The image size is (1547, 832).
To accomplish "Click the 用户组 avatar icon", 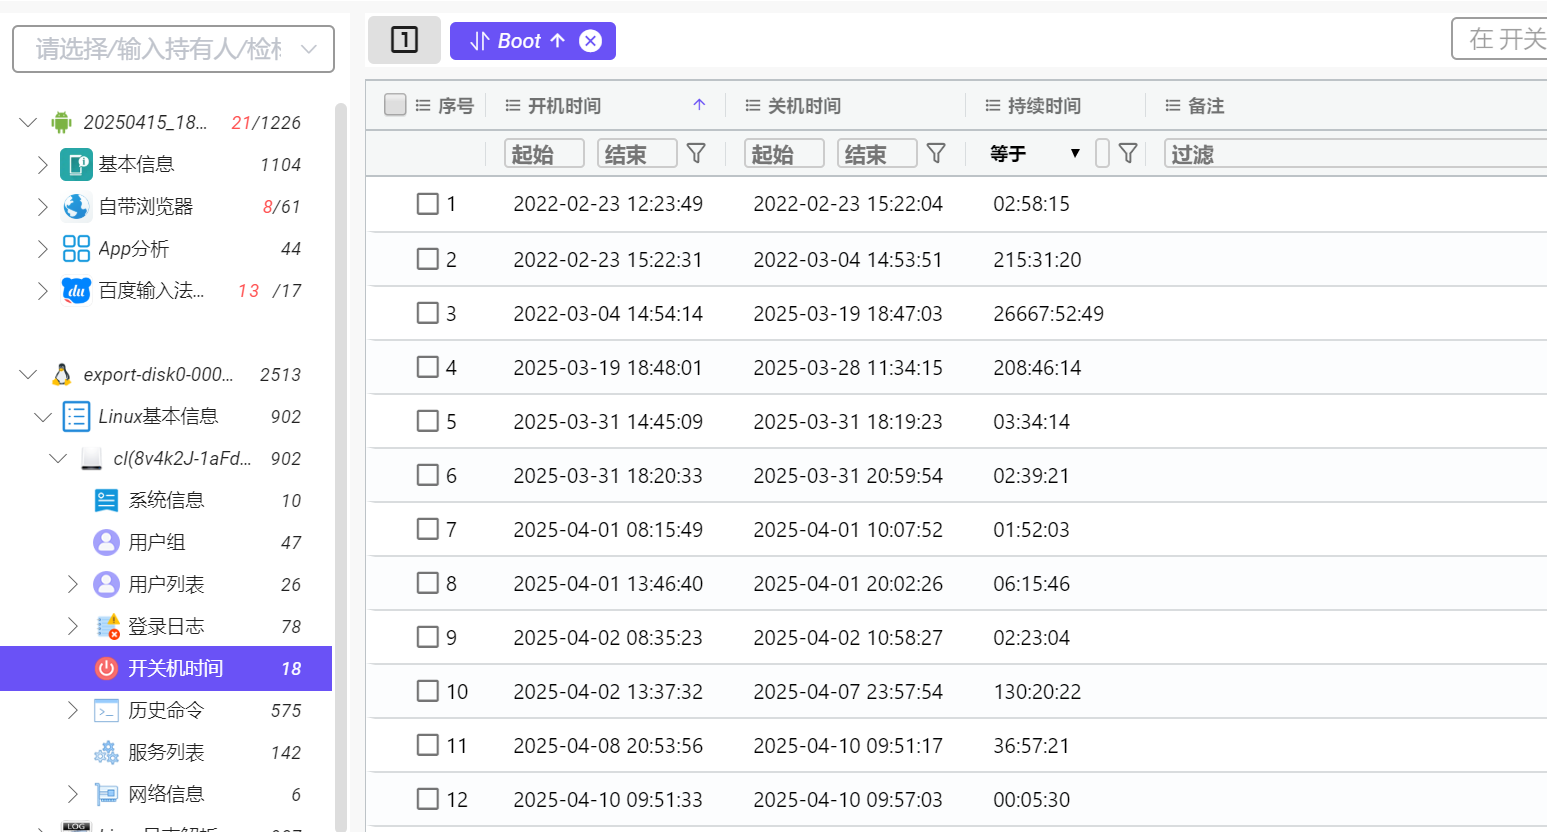I will pyautogui.click(x=106, y=542).
